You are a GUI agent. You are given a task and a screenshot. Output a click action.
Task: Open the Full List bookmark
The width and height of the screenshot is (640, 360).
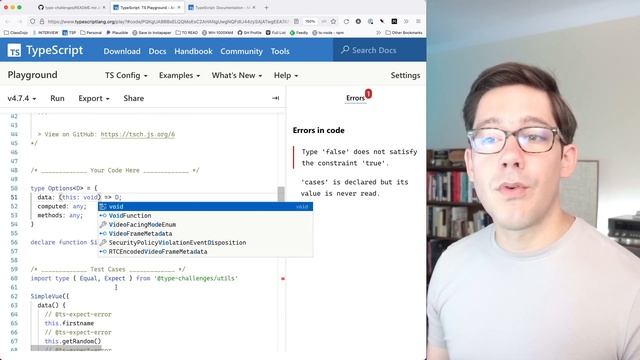pos(276,32)
